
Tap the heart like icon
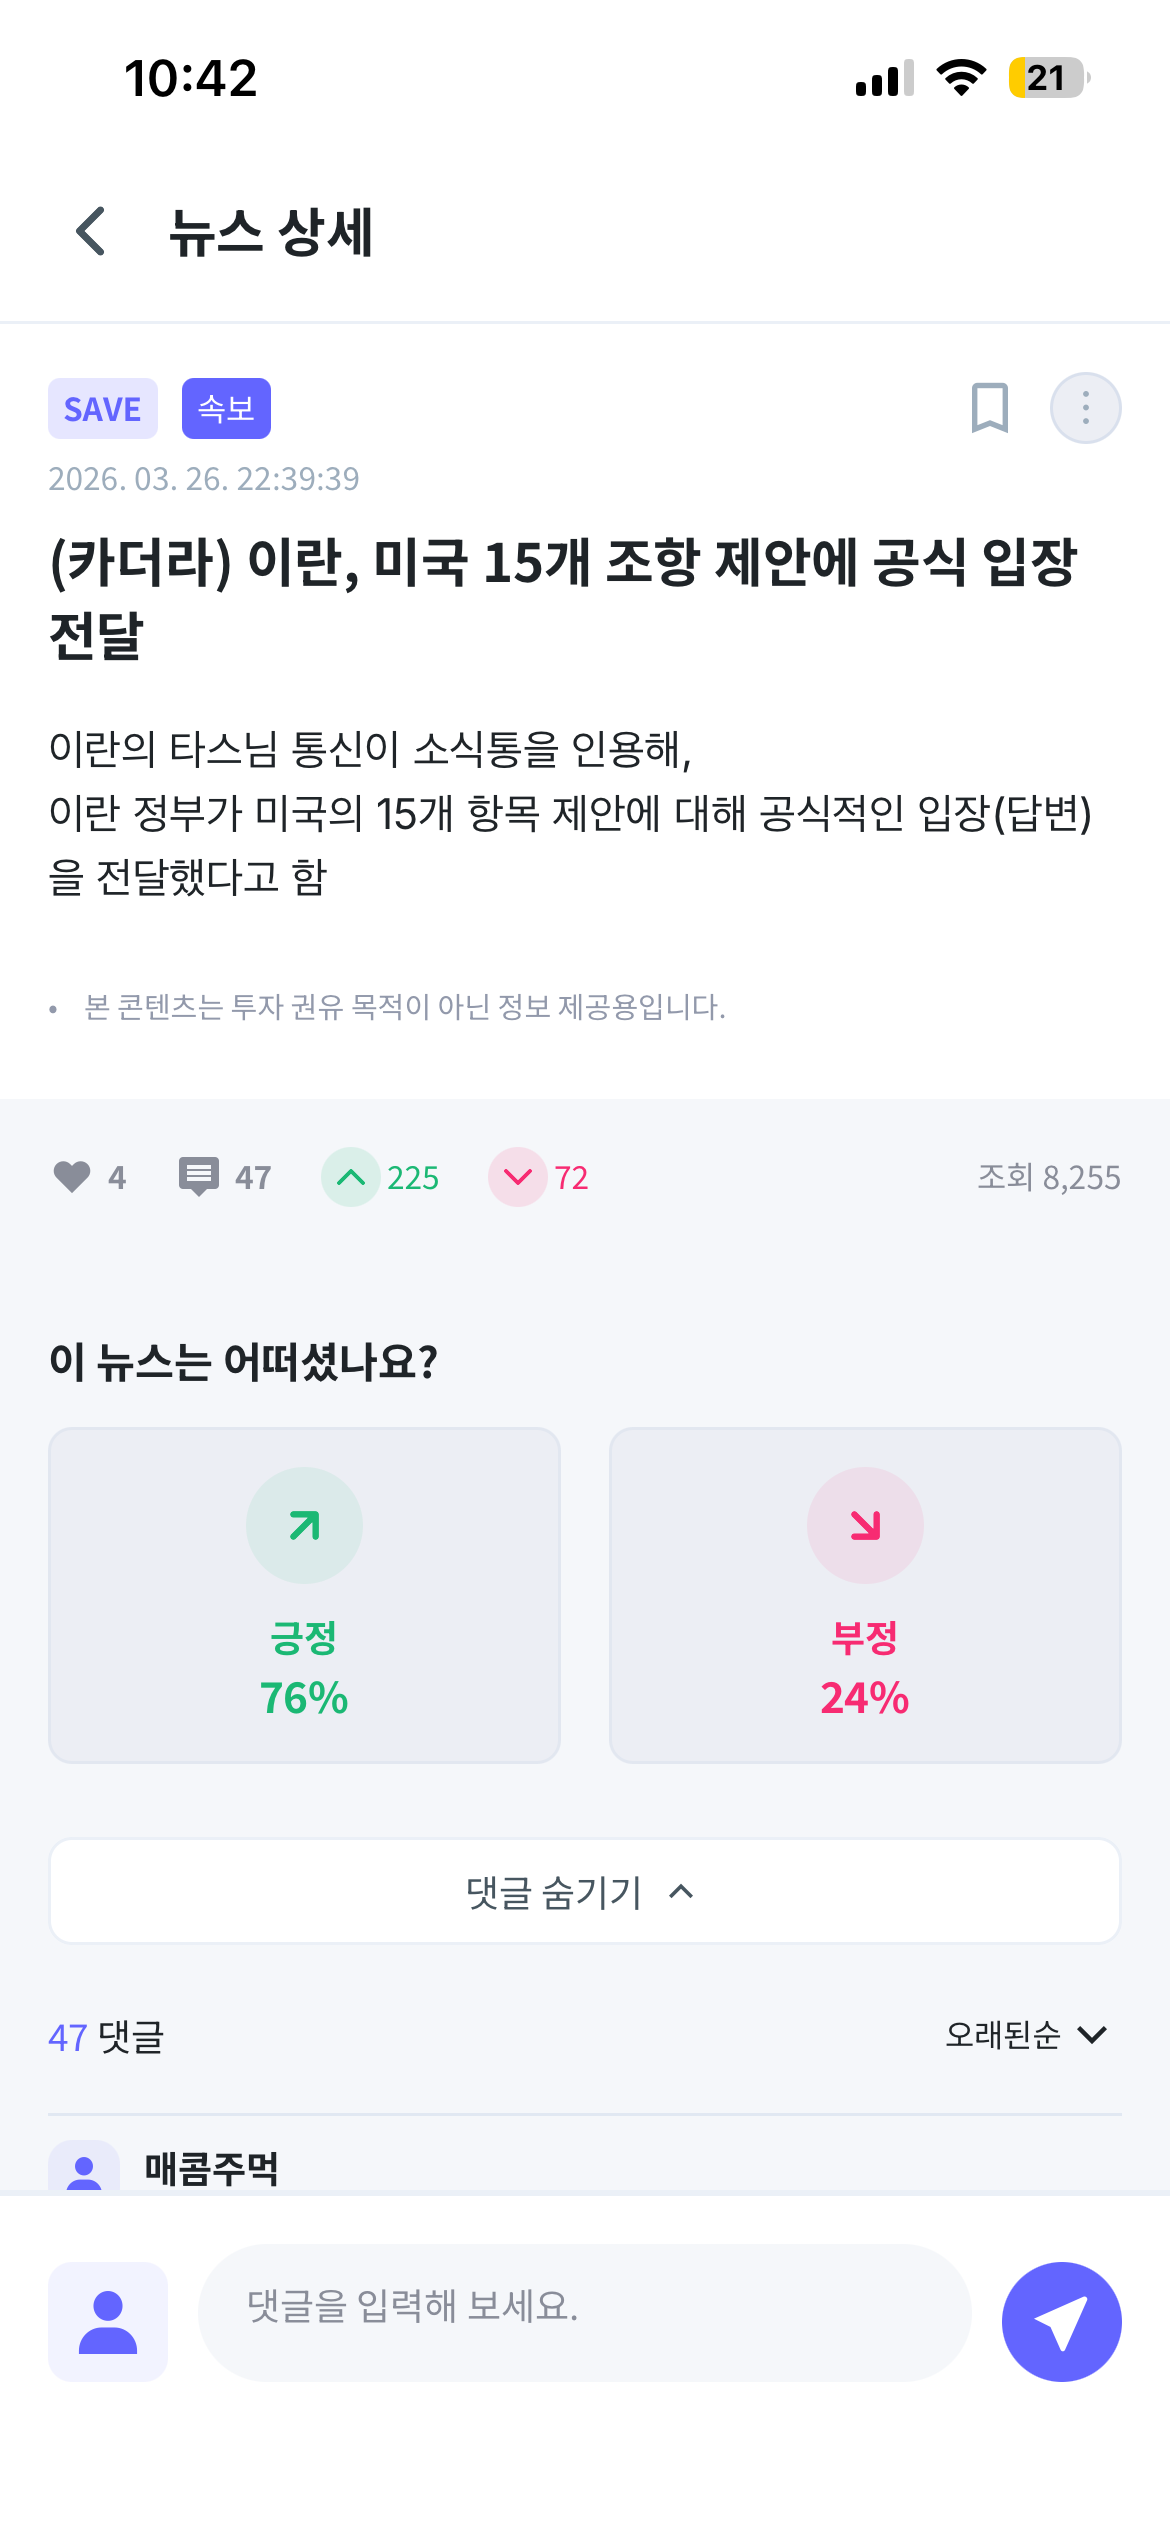coord(72,1177)
